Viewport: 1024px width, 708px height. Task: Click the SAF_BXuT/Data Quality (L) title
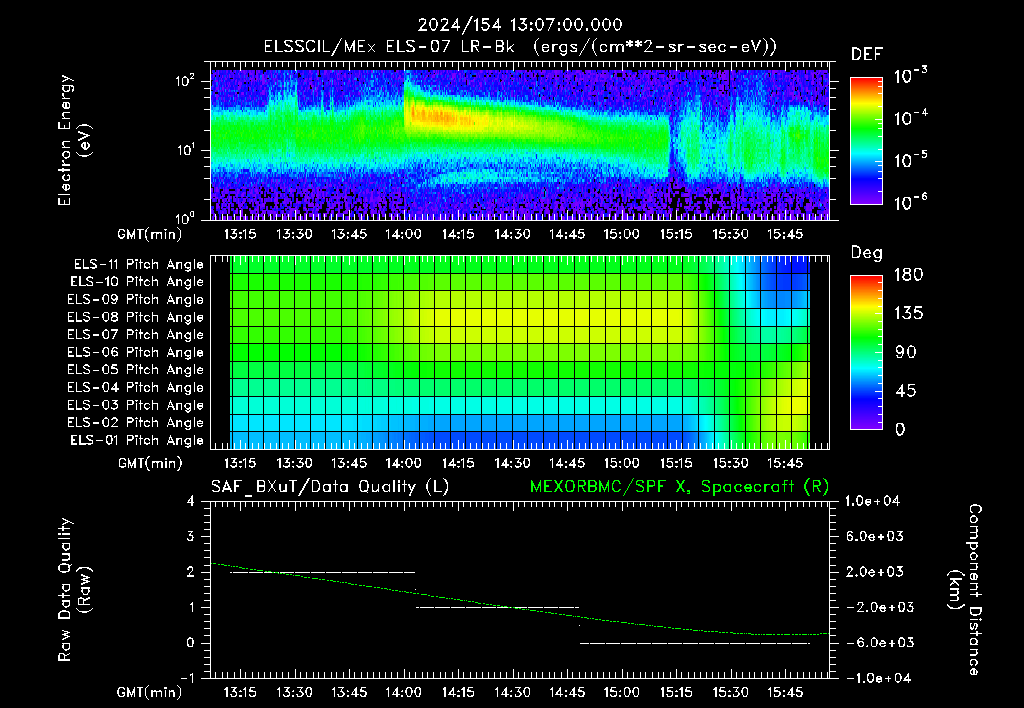(330, 487)
